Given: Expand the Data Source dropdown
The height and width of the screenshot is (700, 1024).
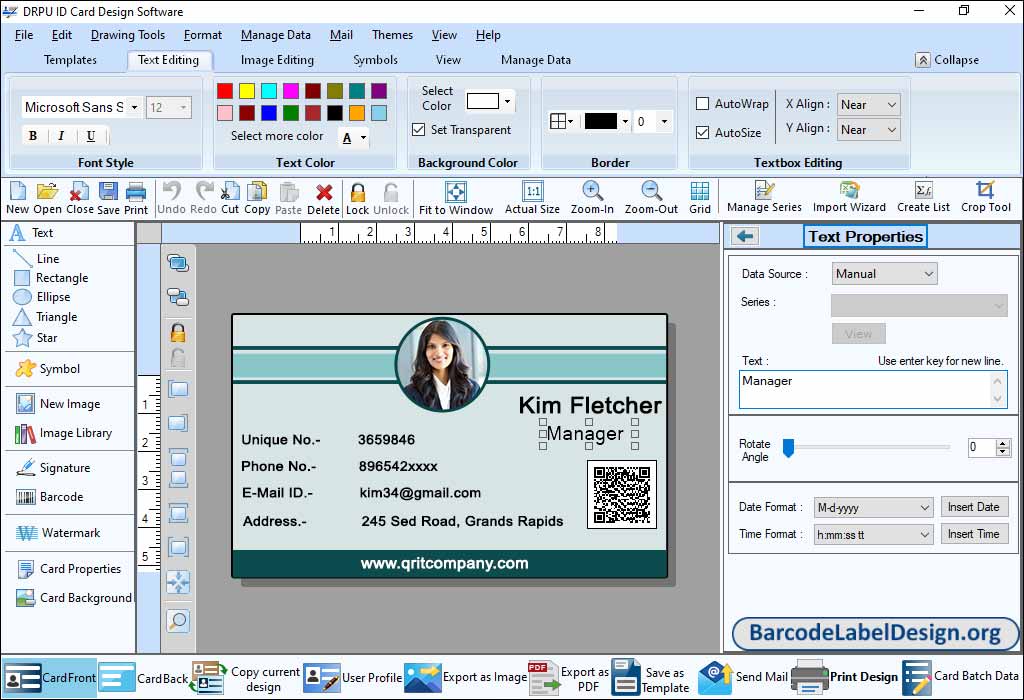Looking at the screenshot, I should [884, 274].
